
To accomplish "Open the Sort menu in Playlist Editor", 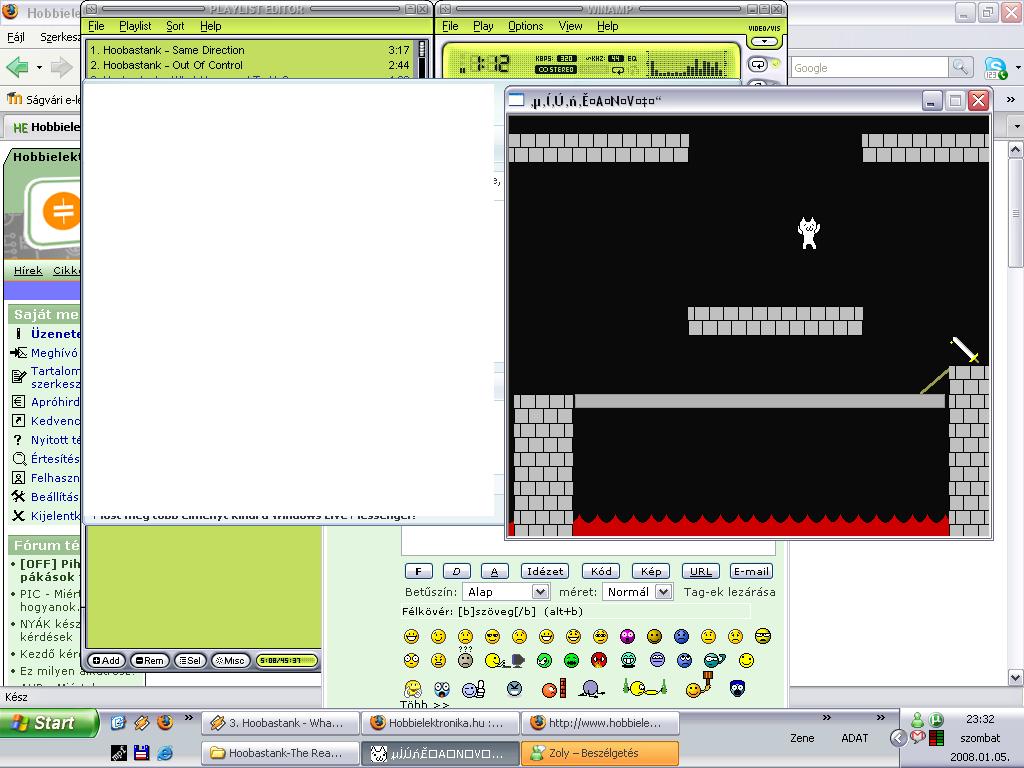I will click(x=175, y=26).
